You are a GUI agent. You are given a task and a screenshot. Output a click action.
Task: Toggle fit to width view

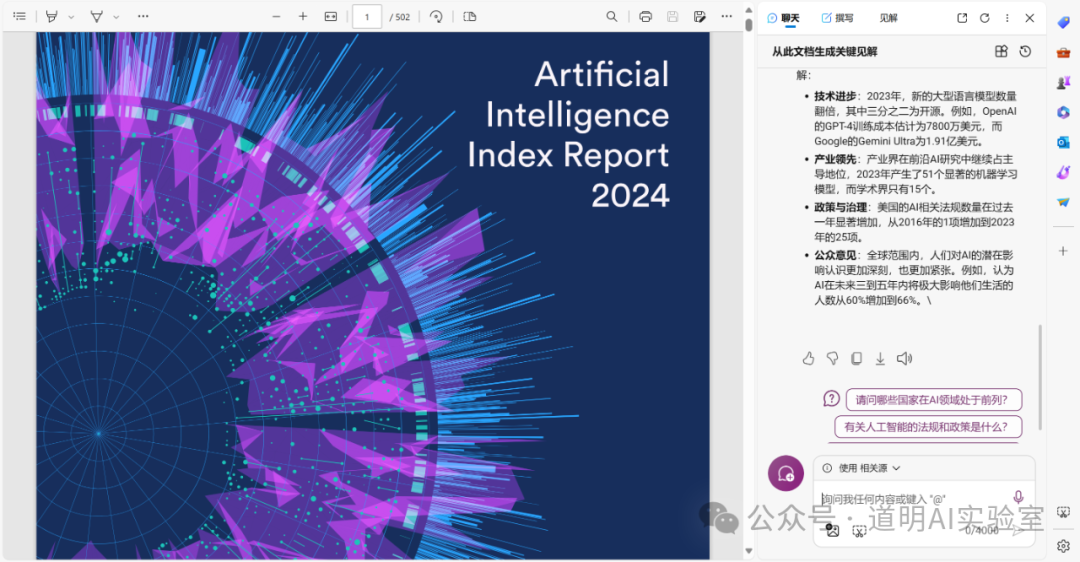[331, 16]
